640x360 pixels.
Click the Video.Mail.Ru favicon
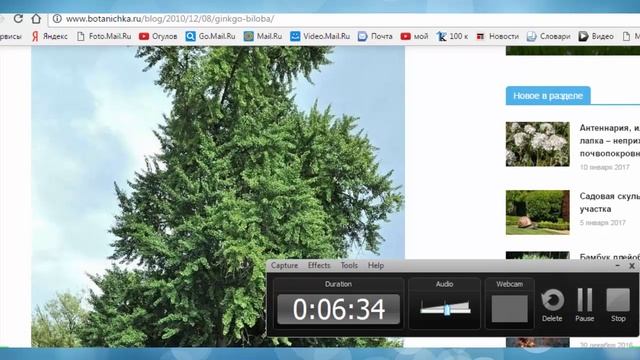click(295, 36)
